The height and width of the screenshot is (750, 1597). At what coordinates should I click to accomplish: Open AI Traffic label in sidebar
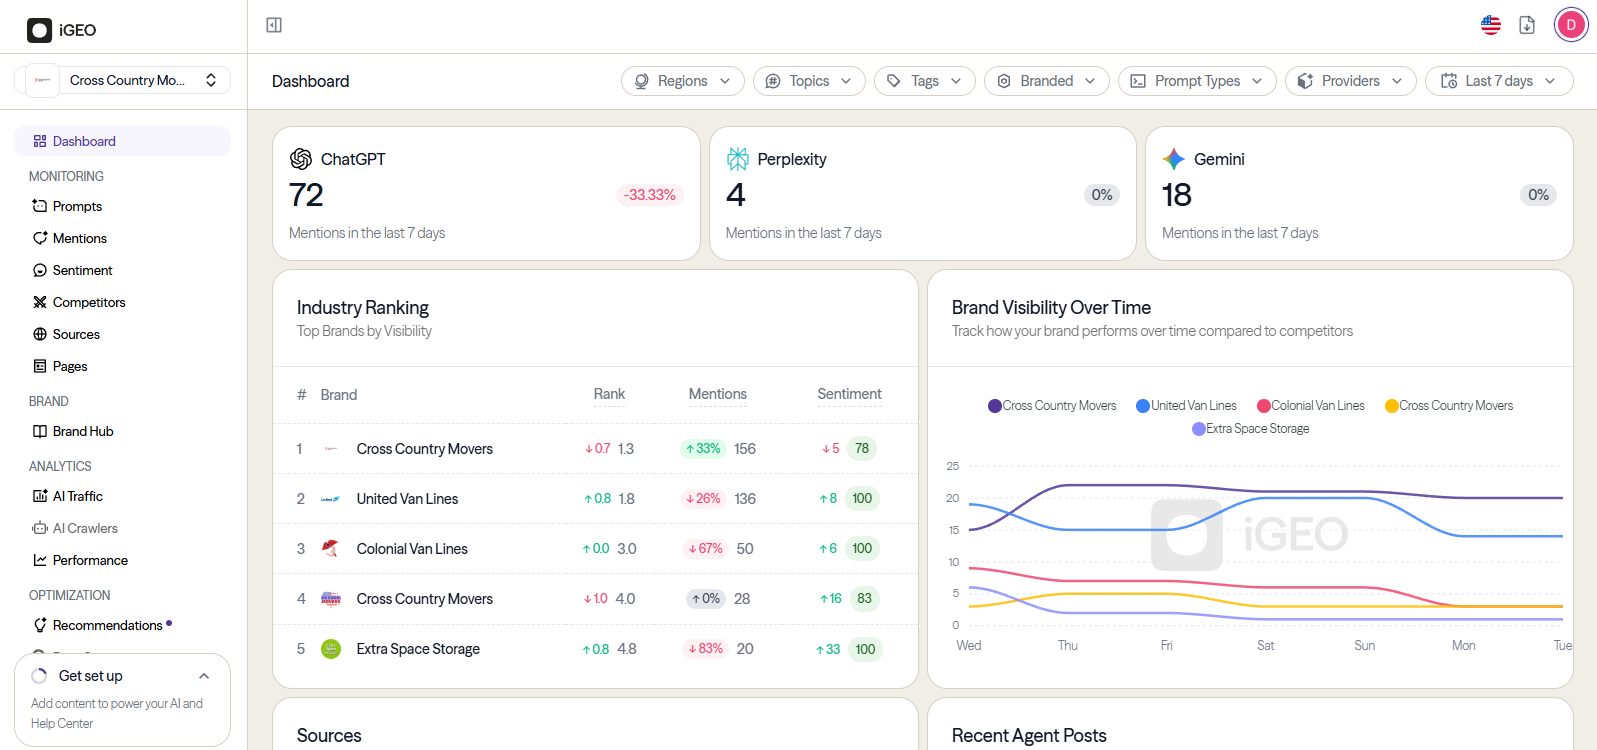(78, 496)
